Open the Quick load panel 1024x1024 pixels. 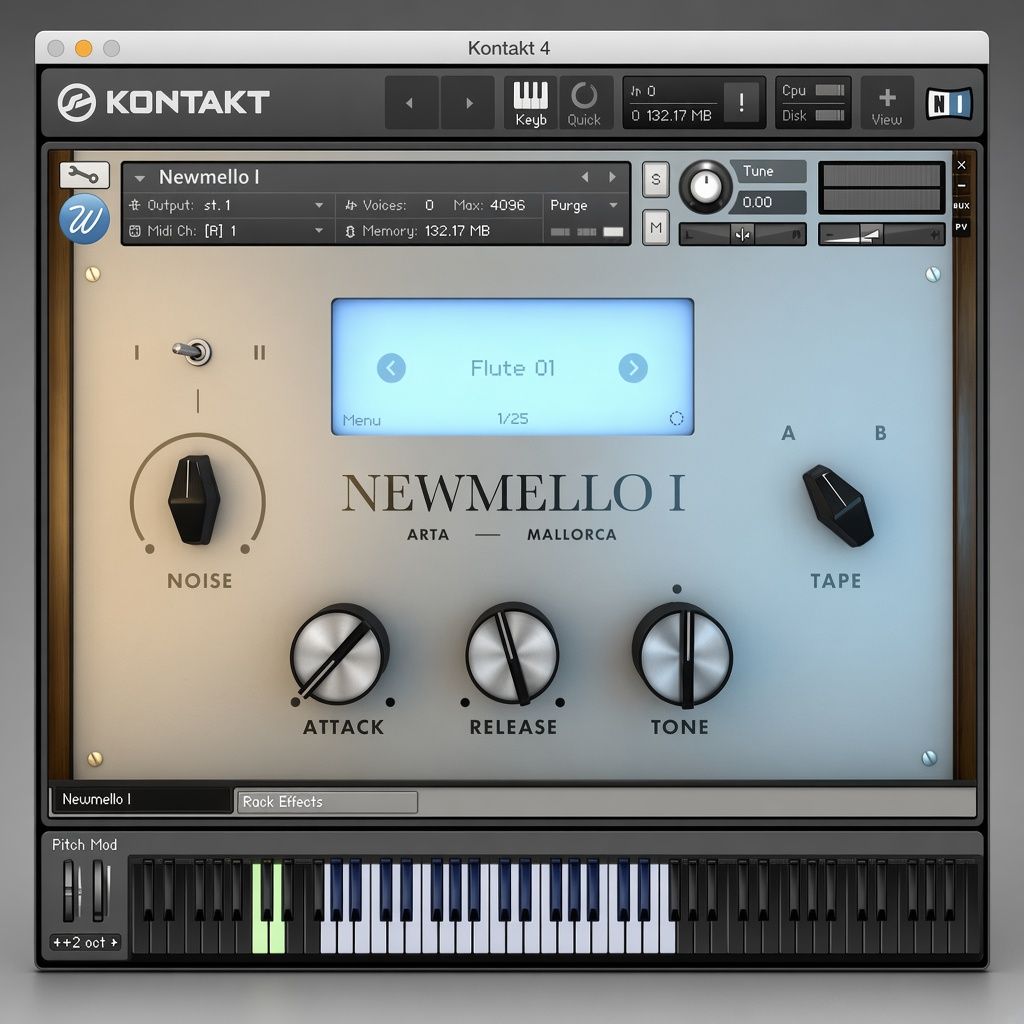pos(584,103)
